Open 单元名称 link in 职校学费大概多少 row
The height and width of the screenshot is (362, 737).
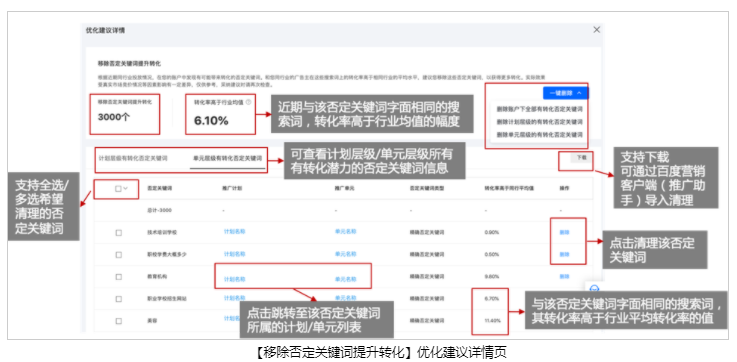(345, 254)
